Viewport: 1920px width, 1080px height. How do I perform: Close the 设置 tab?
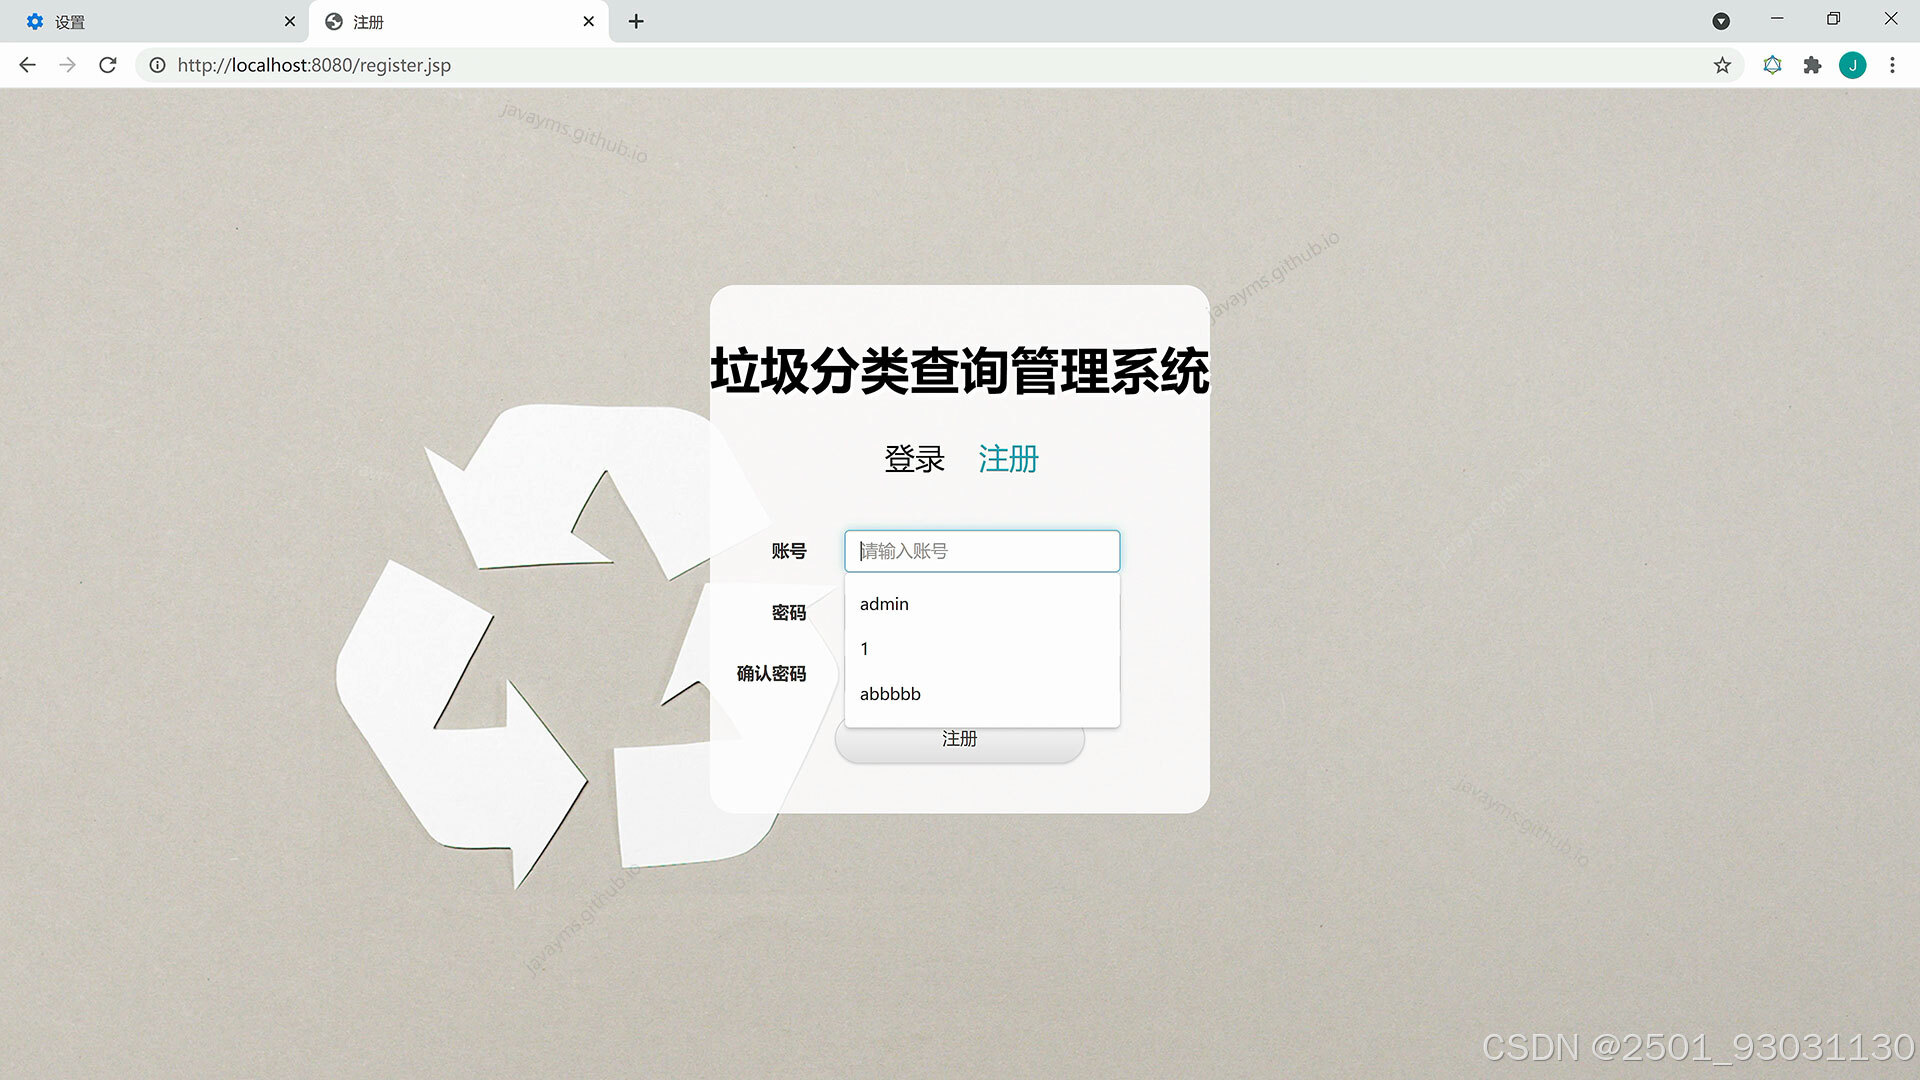coord(290,21)
